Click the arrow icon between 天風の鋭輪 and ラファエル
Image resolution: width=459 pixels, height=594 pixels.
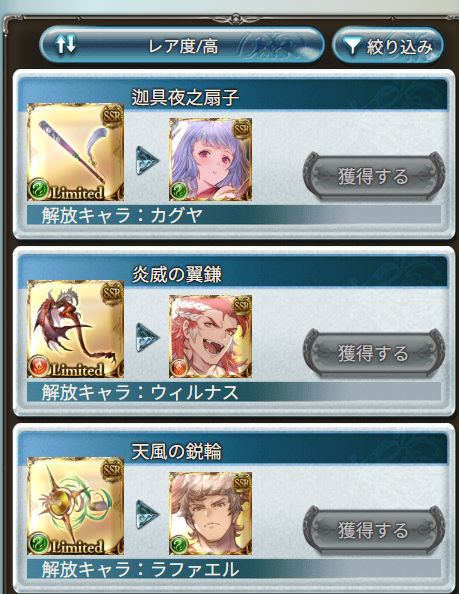coord(147,514)
